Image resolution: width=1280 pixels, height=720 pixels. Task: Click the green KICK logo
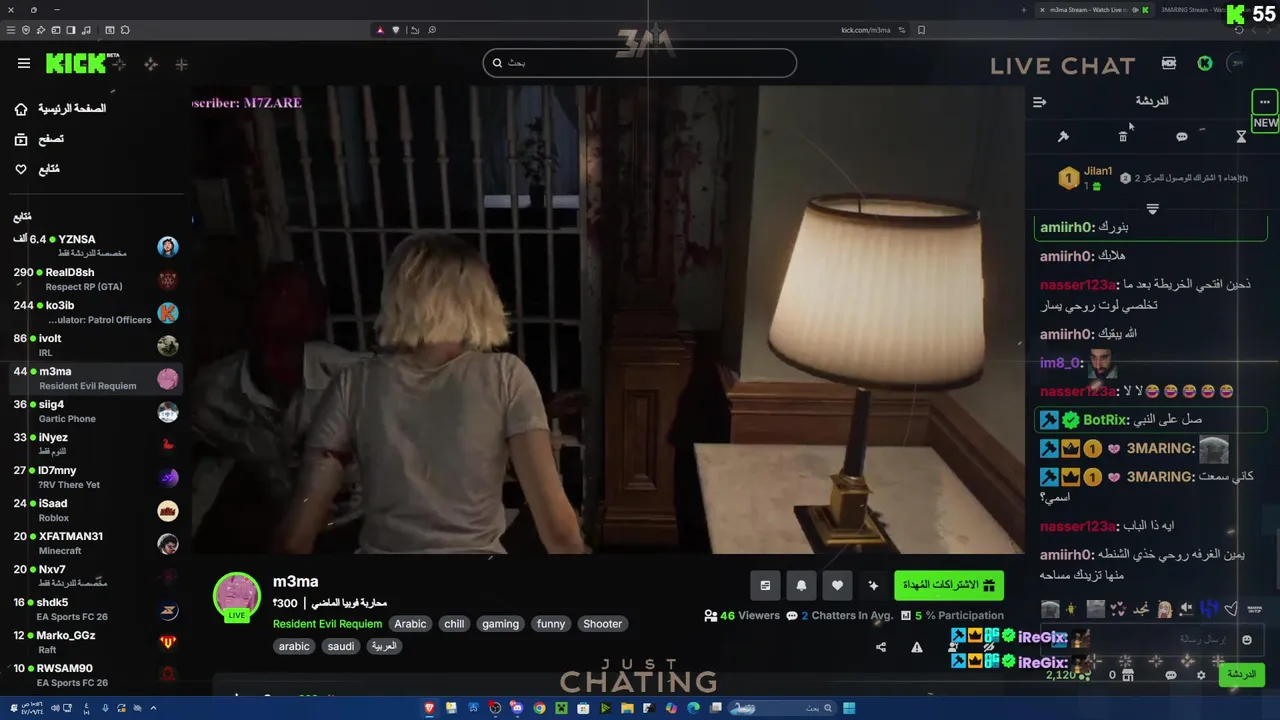coord(77,63)
